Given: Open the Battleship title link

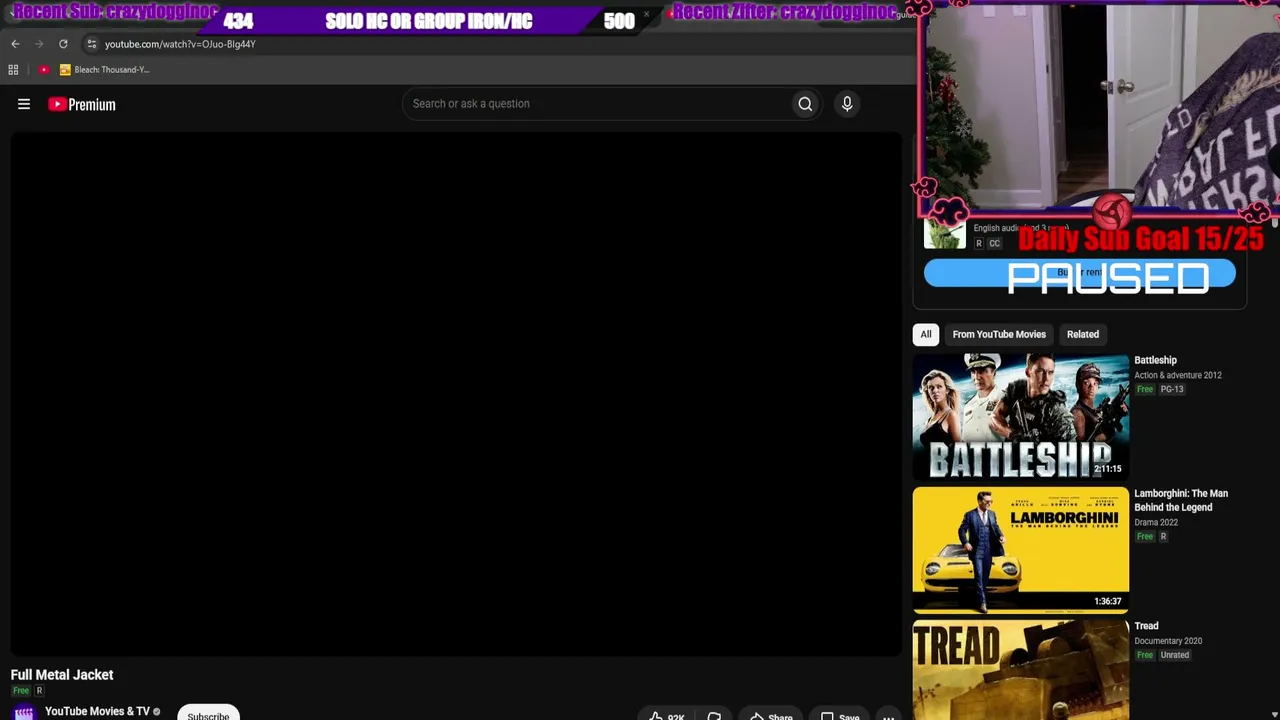Looking at the screenshot, I should click(1155, 360).
